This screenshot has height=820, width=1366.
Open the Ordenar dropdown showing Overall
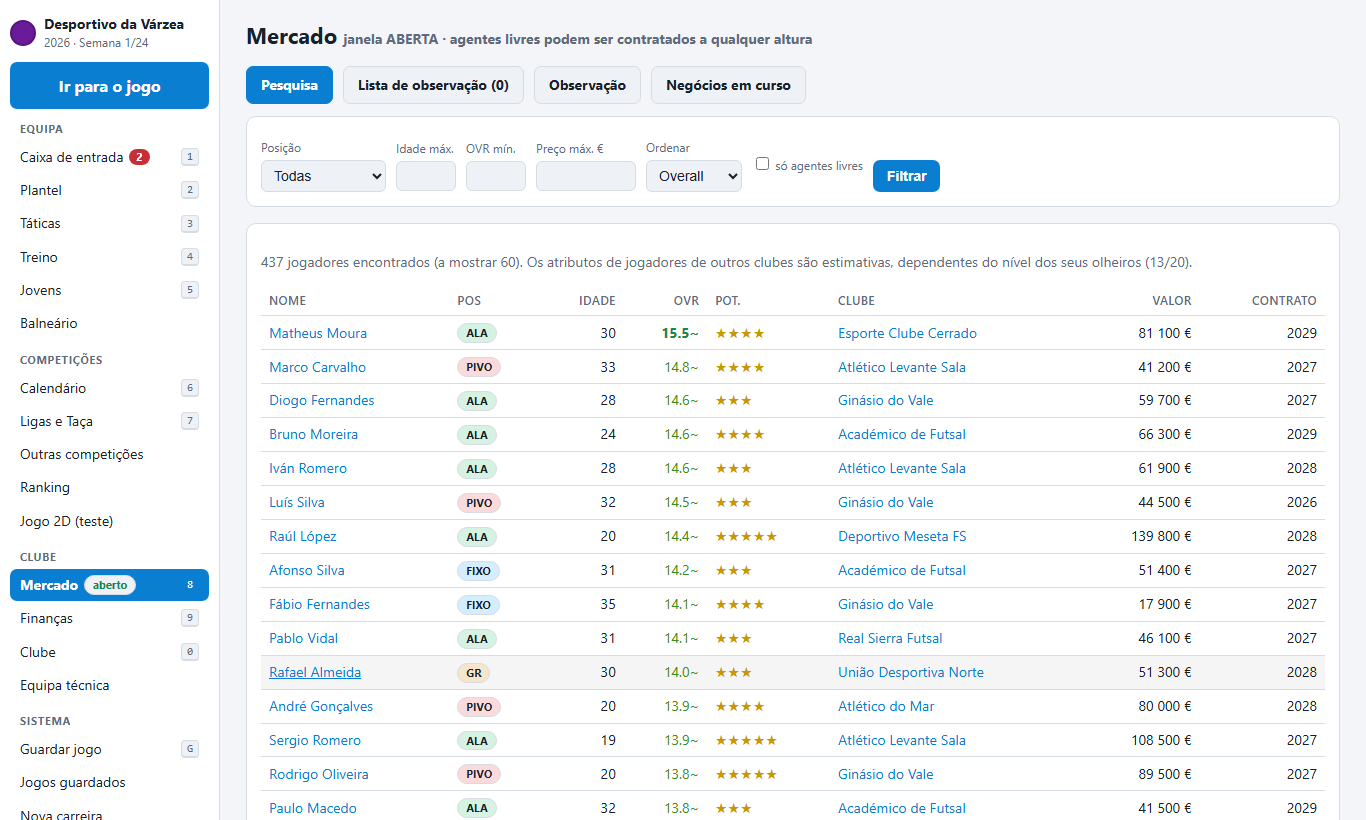tap(694, 176)
